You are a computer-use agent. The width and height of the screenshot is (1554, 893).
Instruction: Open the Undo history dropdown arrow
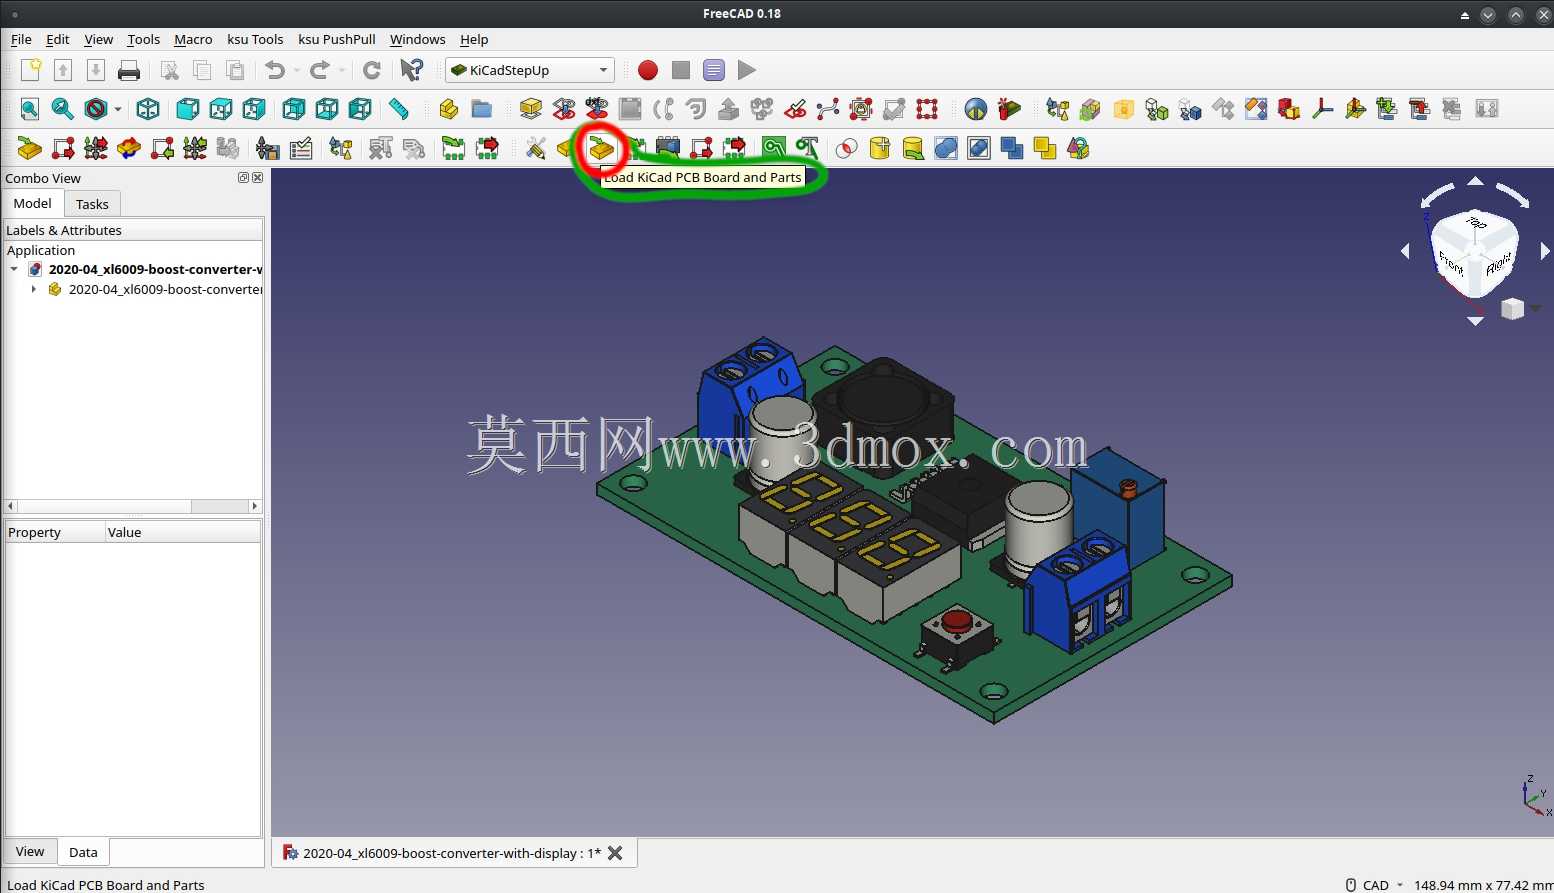click(x=297, y=70)
